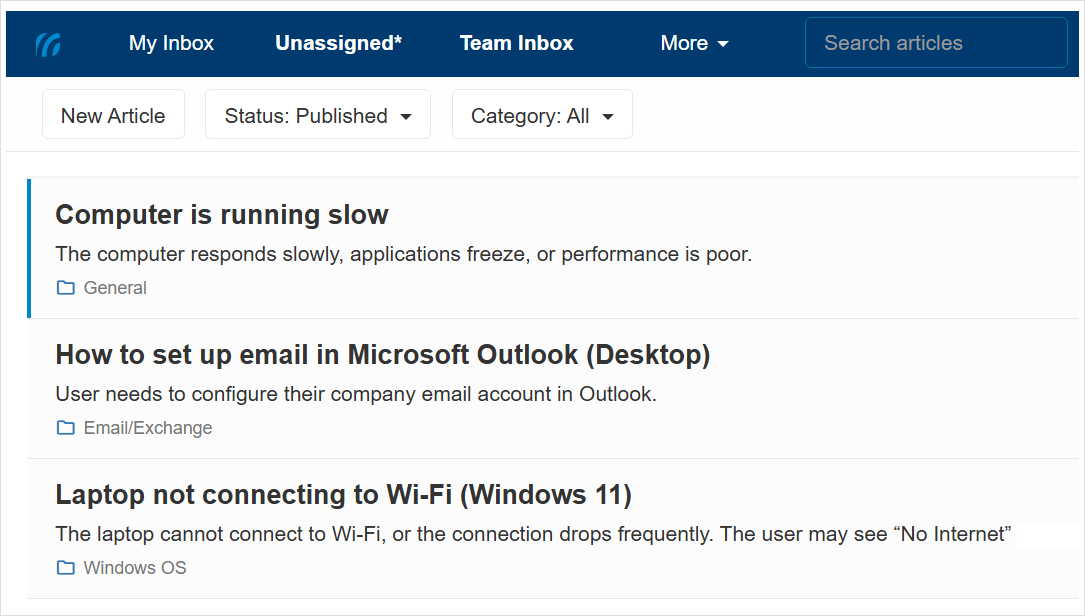The image size is (1085, 616).
Task: Switch to Team Inbox
Action: 516,43
